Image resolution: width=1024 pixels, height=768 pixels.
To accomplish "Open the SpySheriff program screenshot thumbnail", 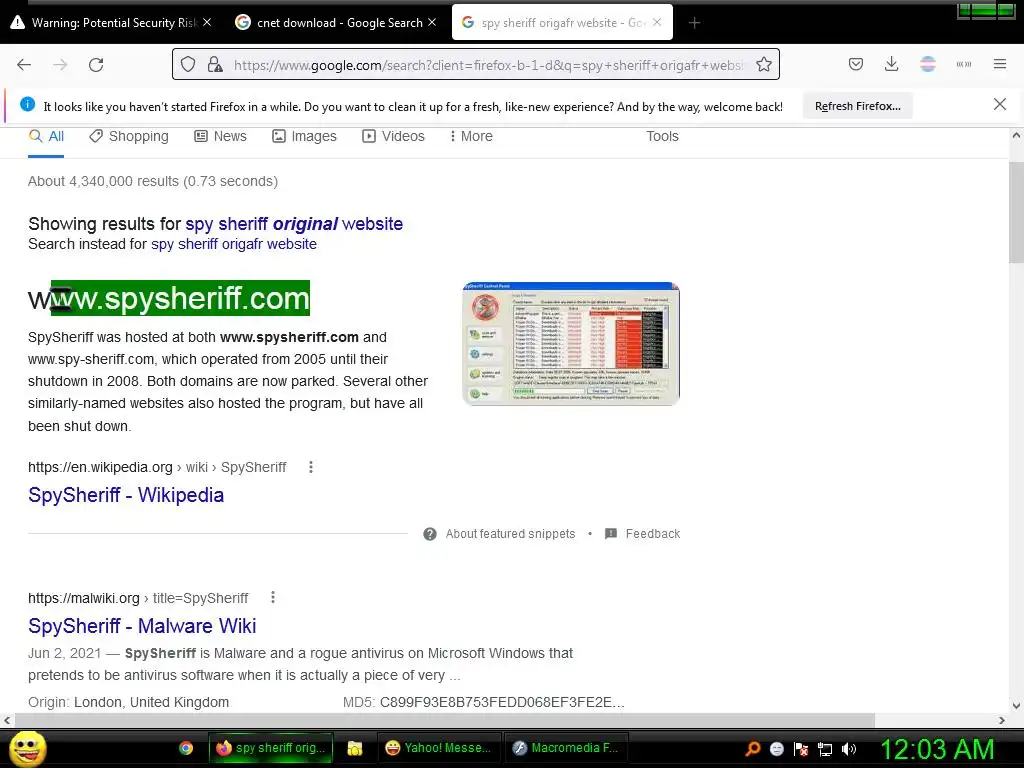I will click(x=571, y=344).
